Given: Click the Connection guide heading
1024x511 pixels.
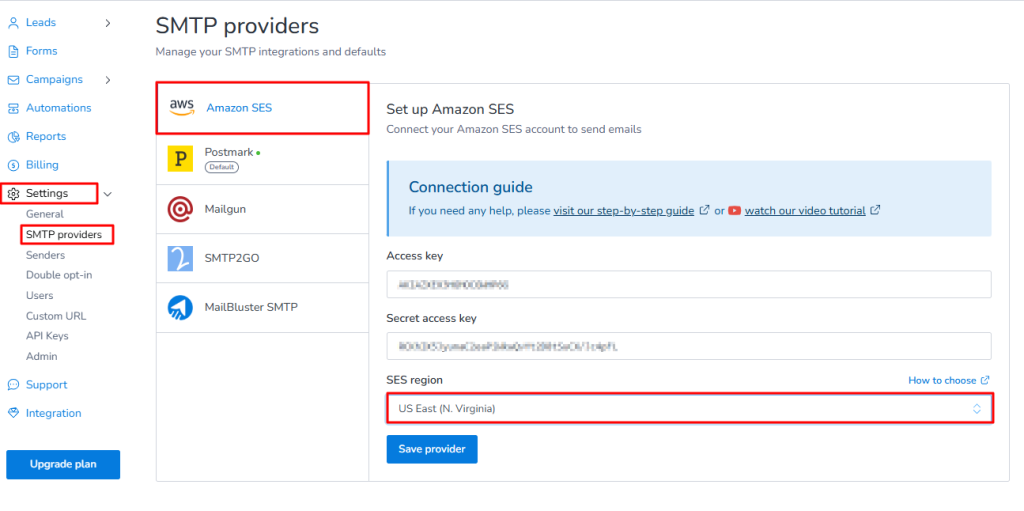Looking at the screenshot, I should tap(471, 188).
